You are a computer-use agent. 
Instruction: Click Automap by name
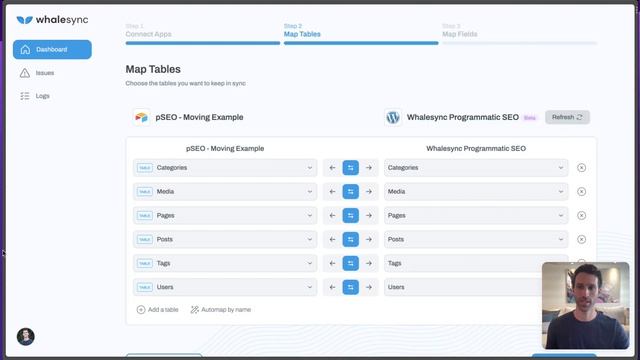click(x=221, y=310)
